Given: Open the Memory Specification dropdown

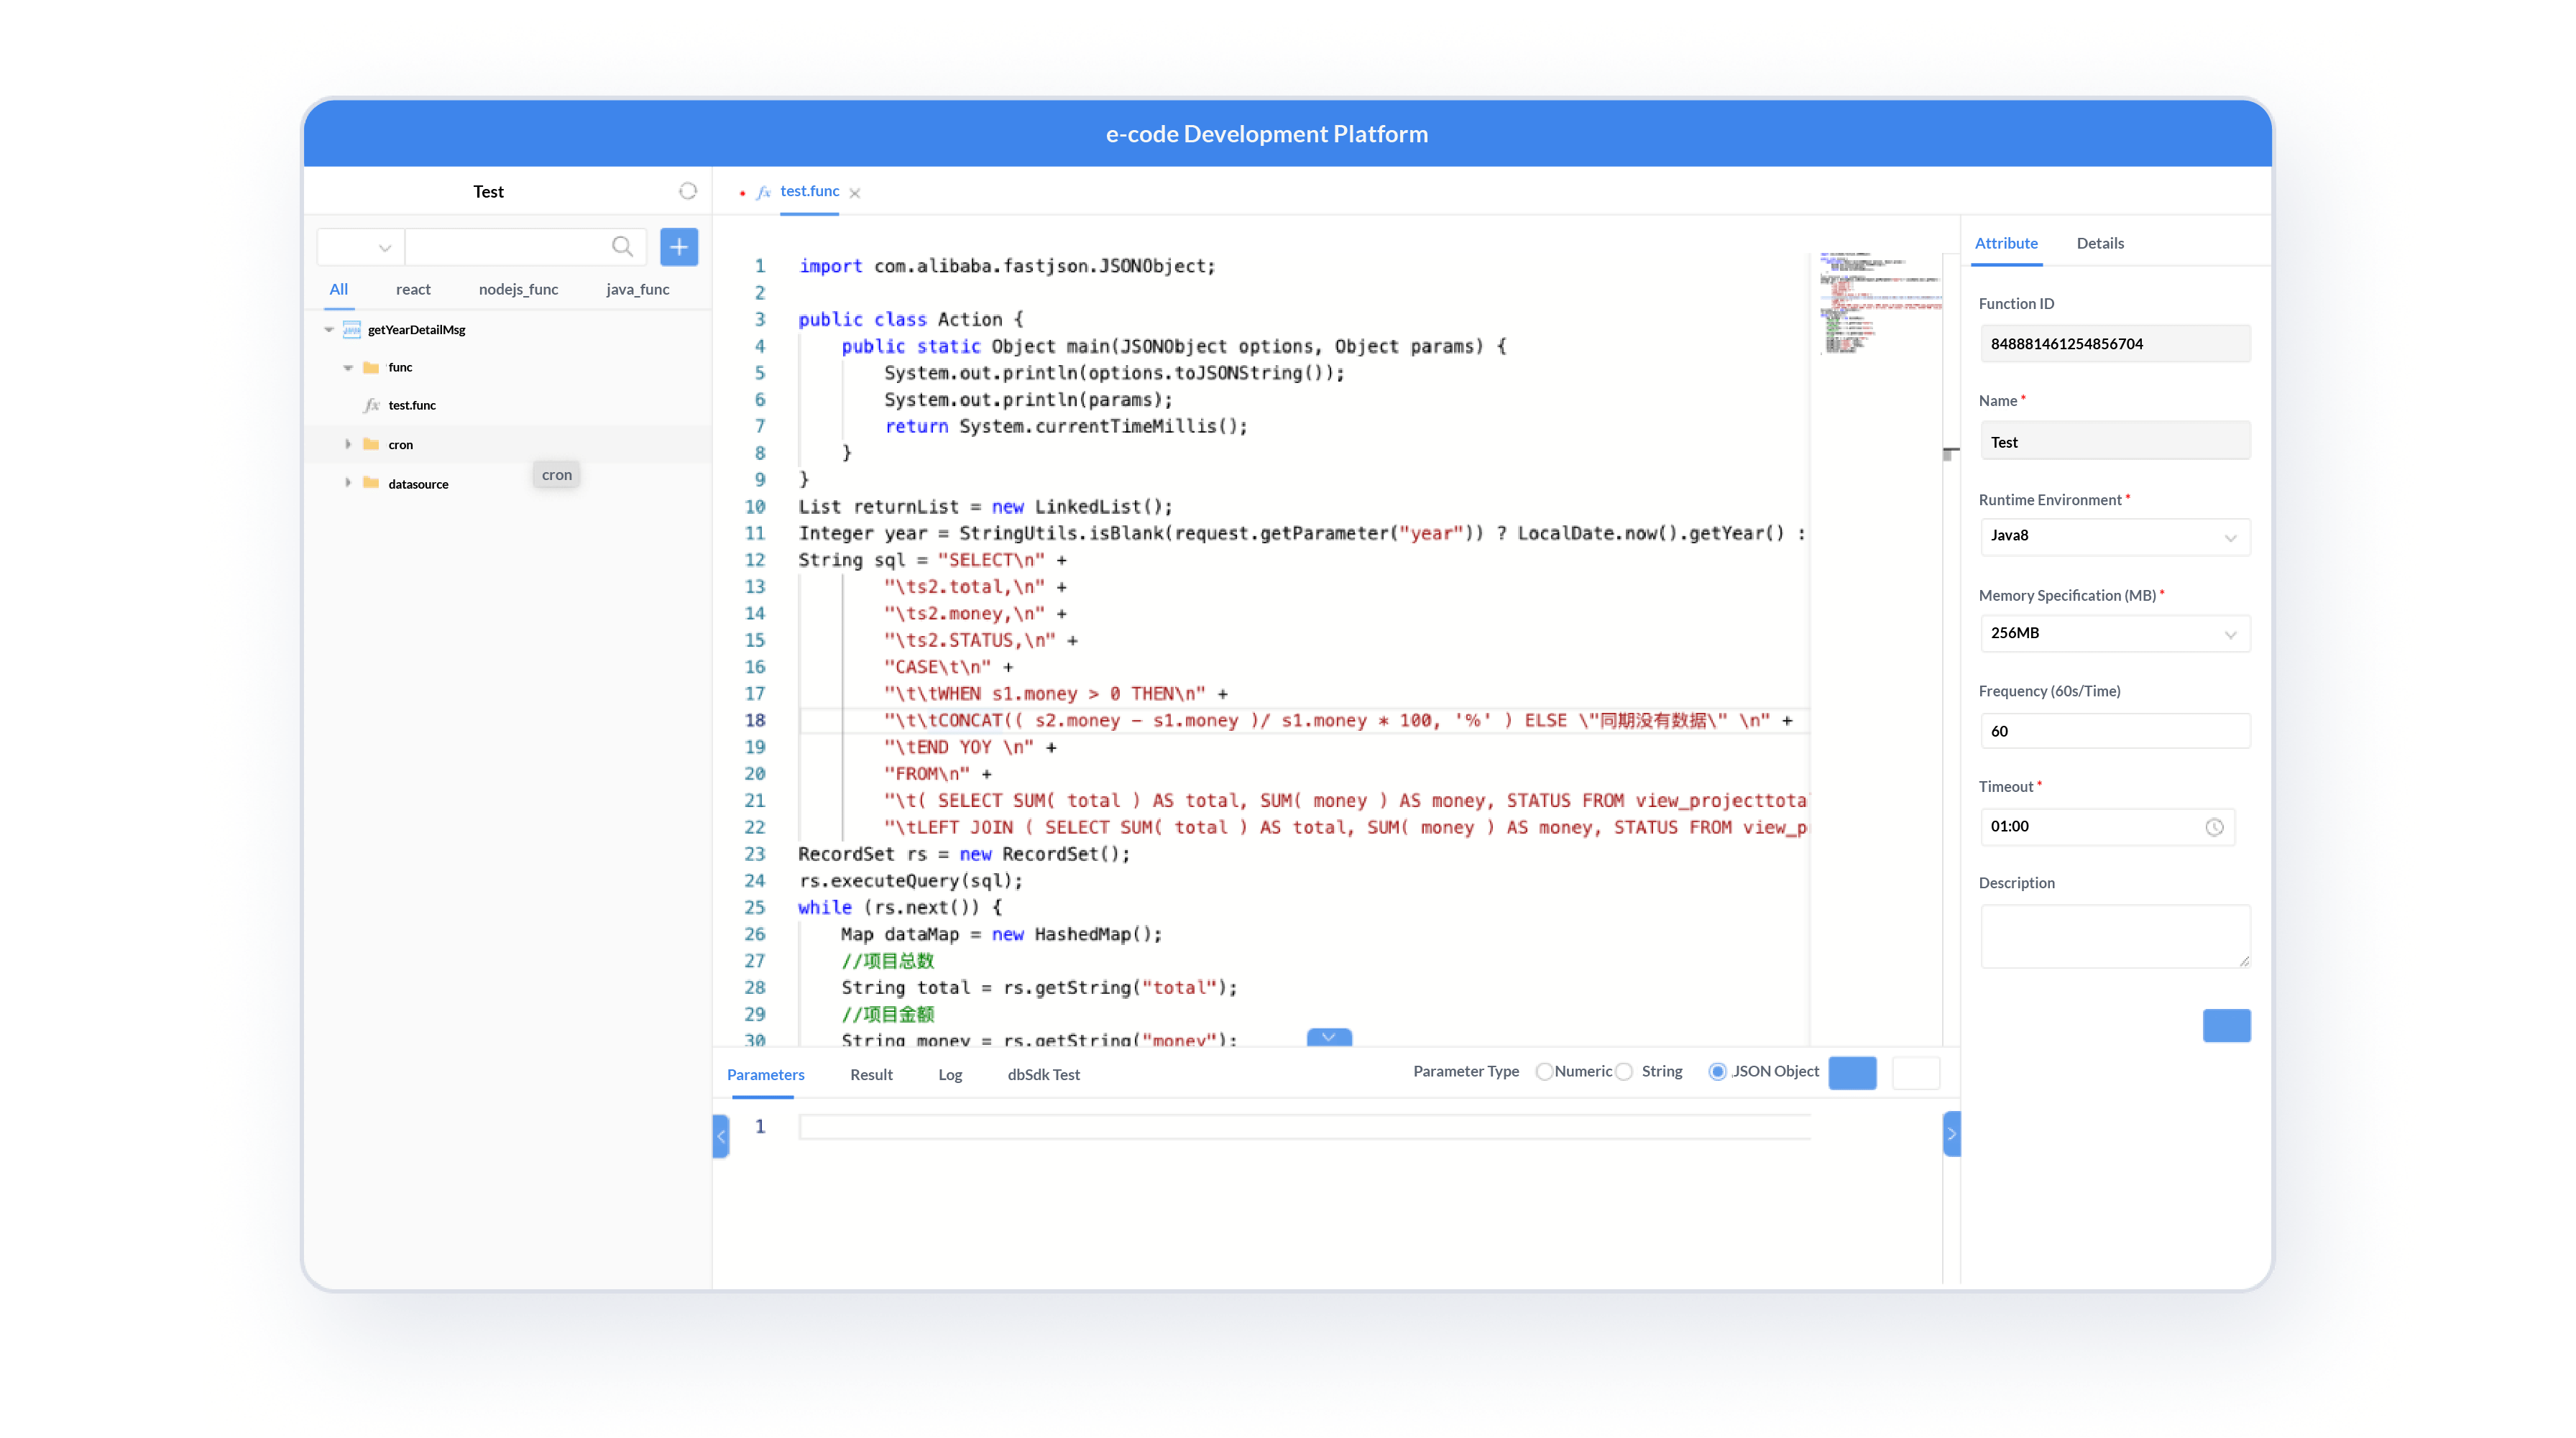Looking at the screenshot, I should pyautogui.click(x=2231, y=633).
